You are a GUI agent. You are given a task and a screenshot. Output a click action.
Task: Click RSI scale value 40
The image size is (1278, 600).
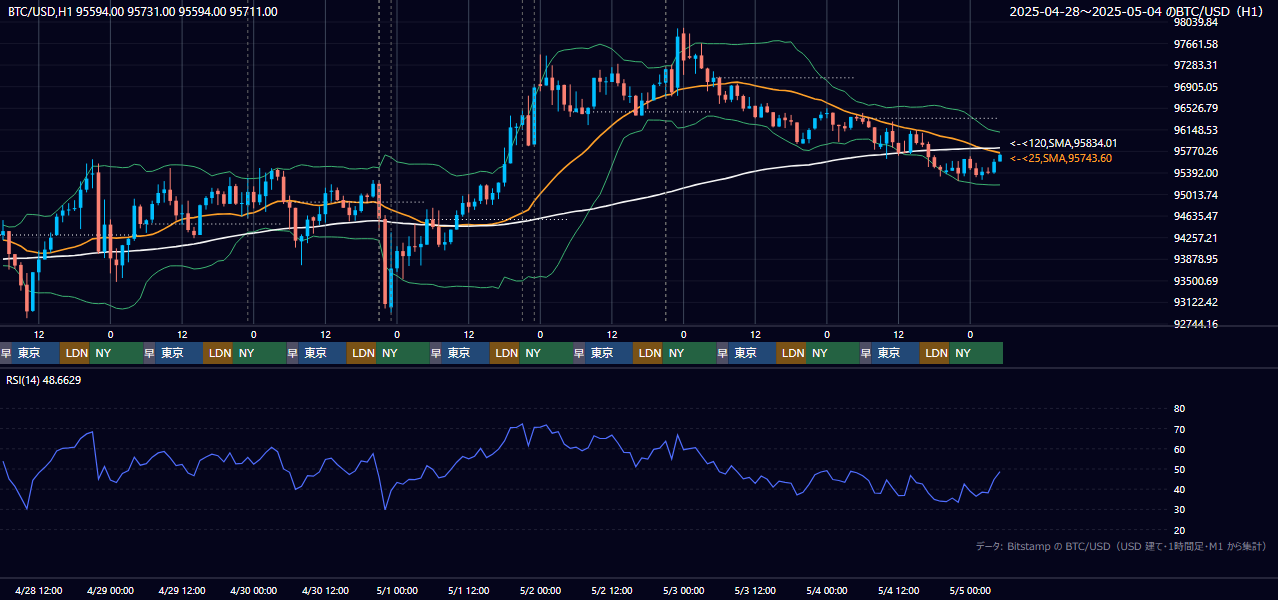[x=1179, y=489]
